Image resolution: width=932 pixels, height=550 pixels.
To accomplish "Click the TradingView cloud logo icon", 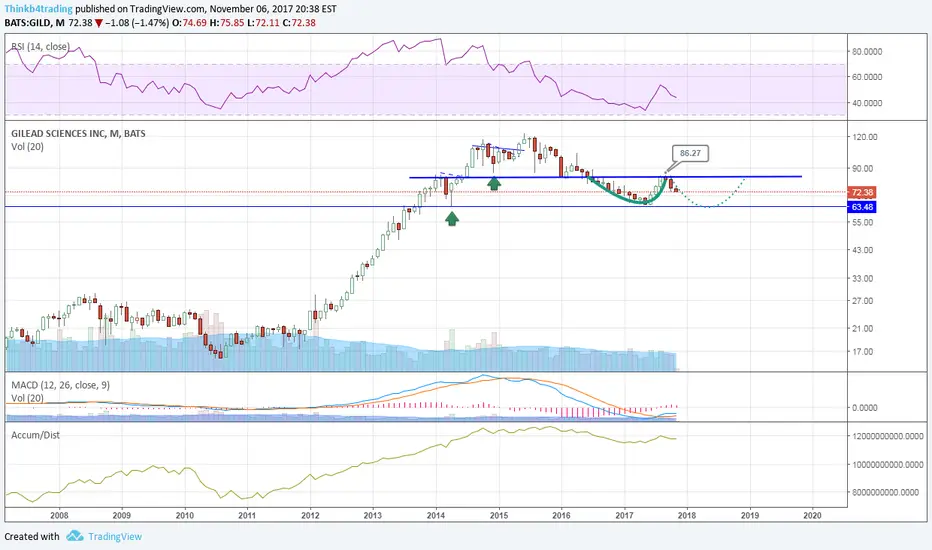I will (75, 536).
